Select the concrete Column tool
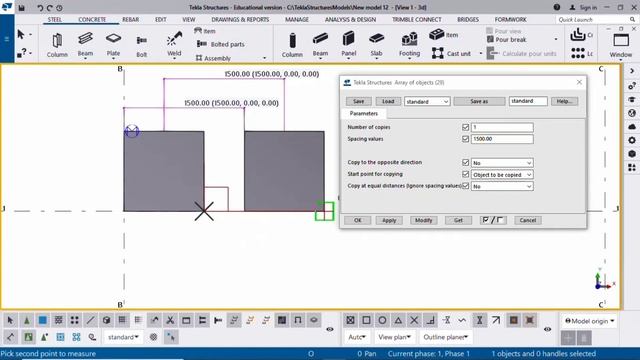 pos(292,44)
